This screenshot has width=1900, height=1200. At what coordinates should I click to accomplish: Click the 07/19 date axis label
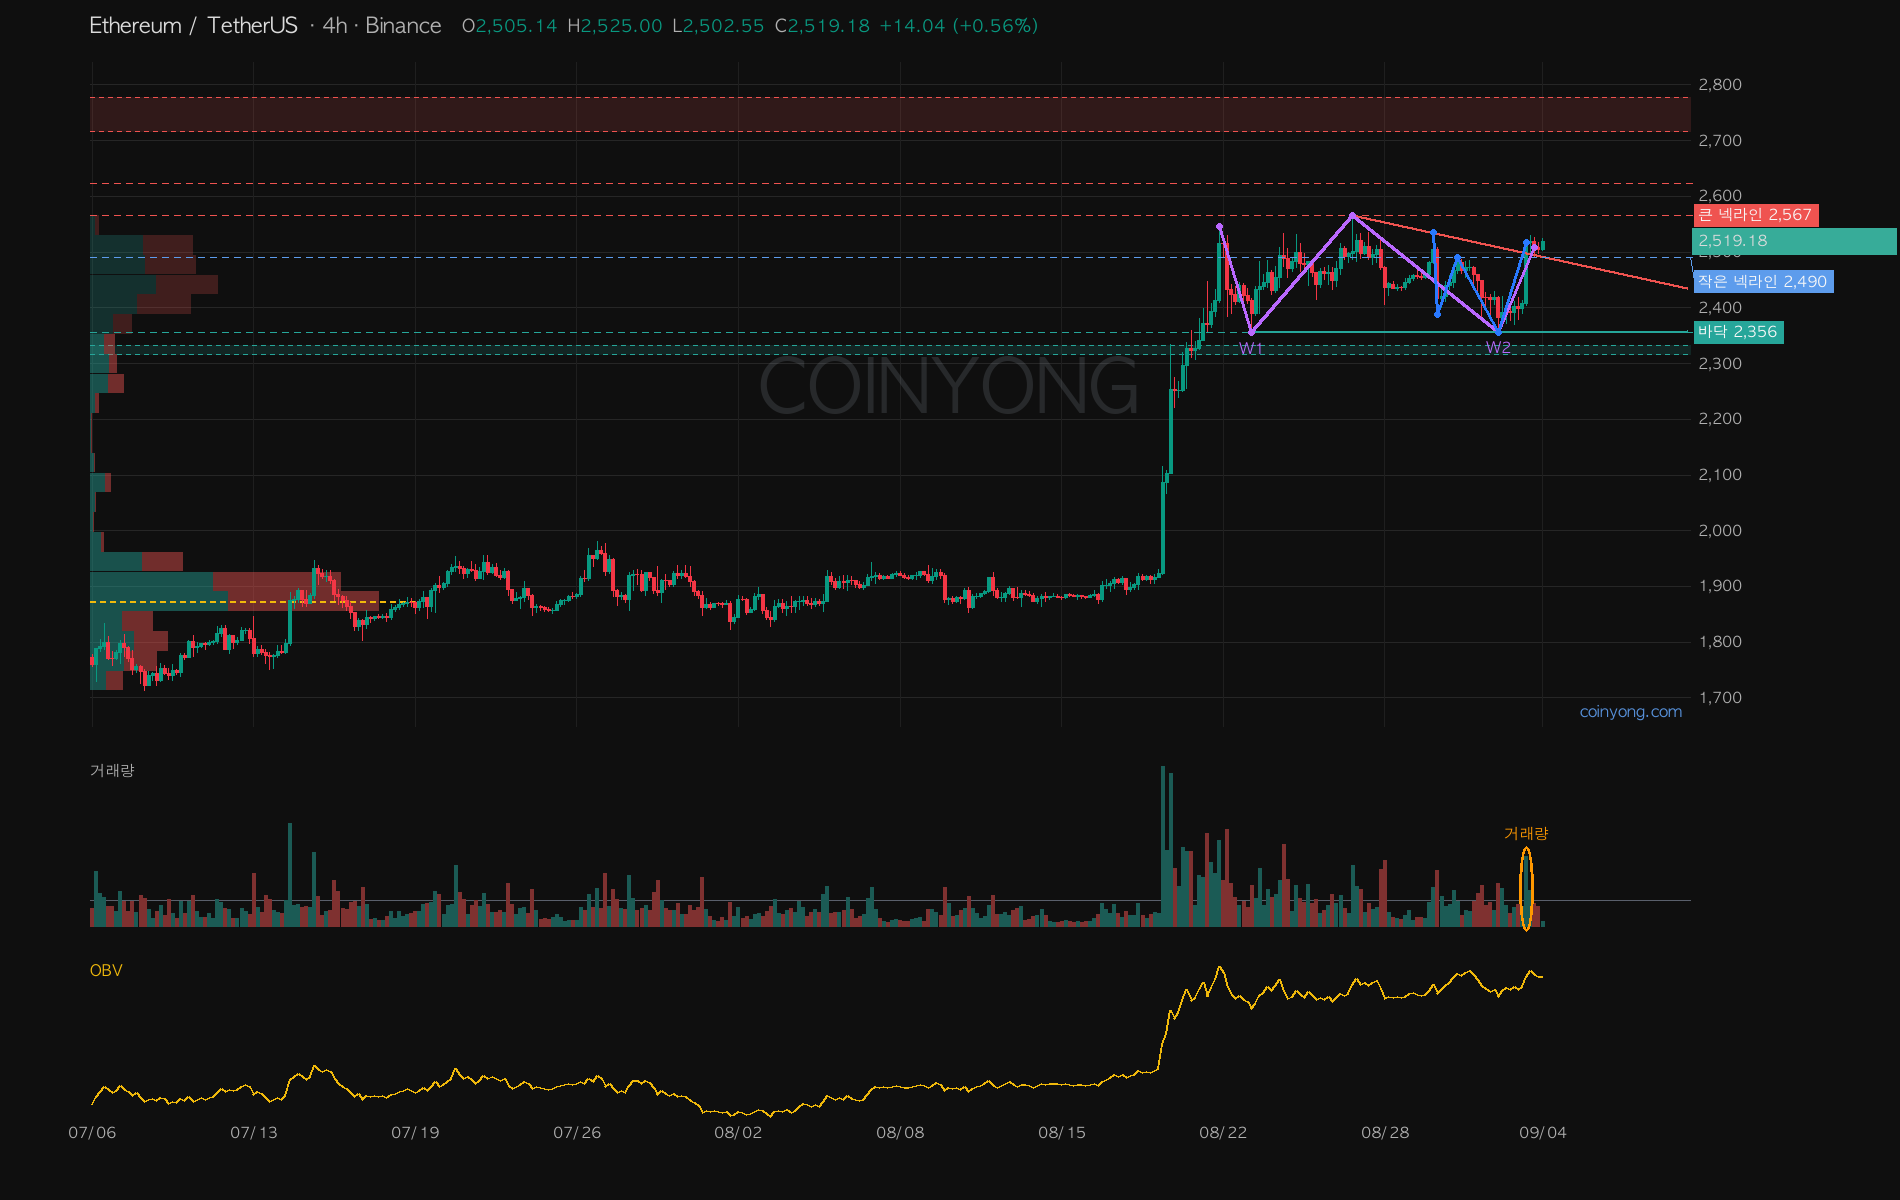pos(415,1133)
